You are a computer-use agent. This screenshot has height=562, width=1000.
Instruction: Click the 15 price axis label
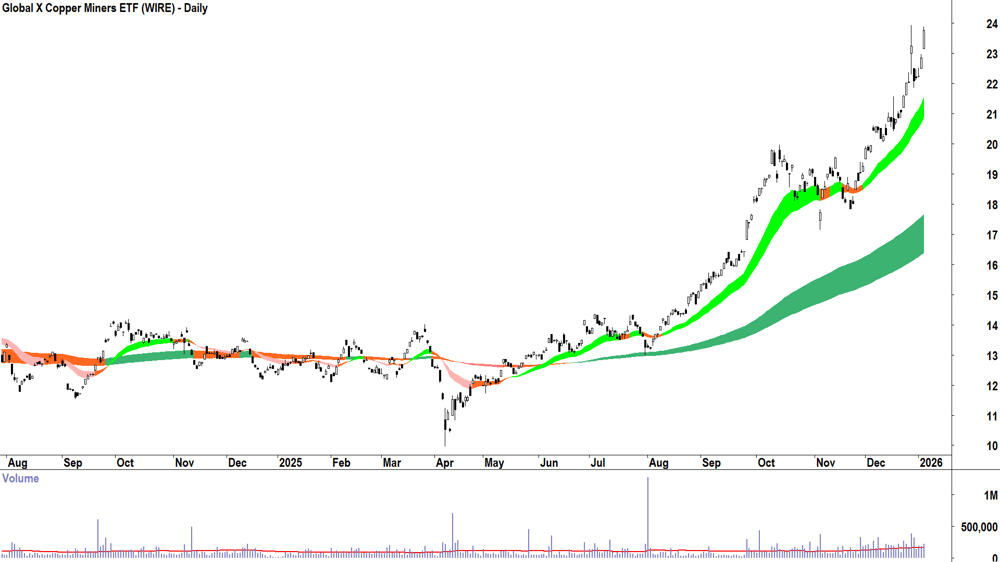pyautogui.click(x=992, y=296)
